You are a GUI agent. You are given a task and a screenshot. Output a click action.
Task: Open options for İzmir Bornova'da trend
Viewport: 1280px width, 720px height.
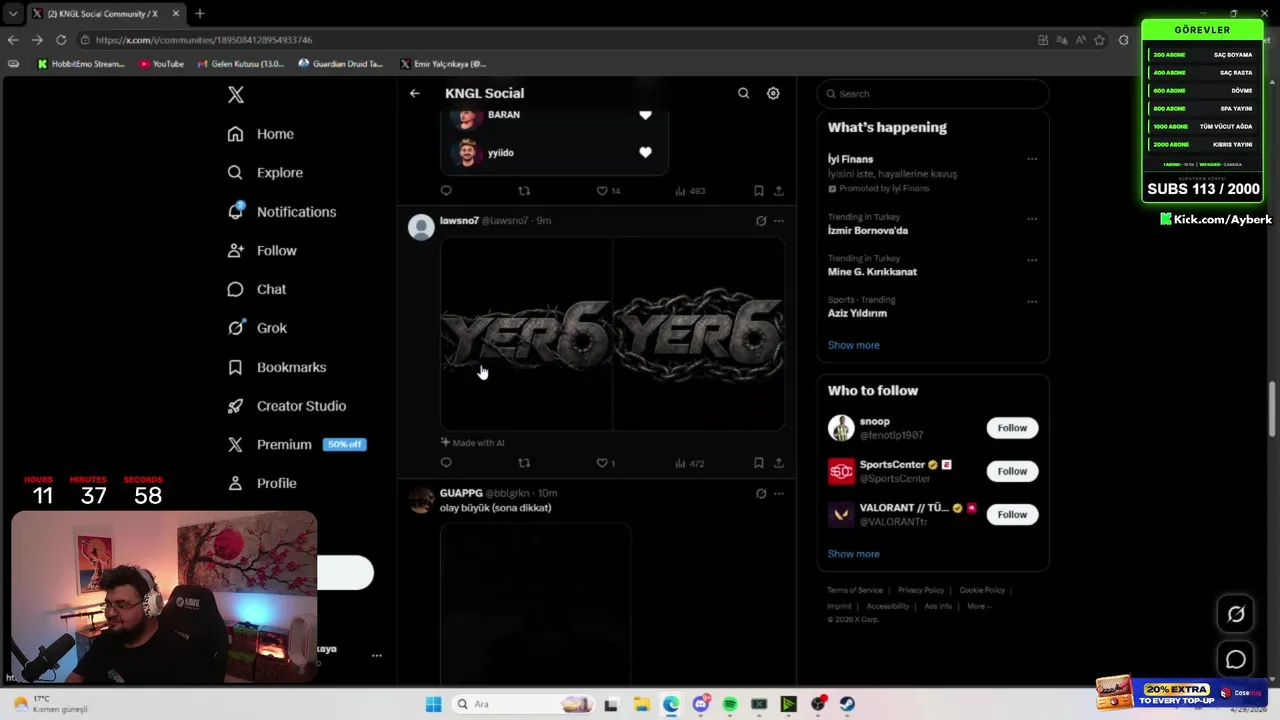click(1032, 219)
